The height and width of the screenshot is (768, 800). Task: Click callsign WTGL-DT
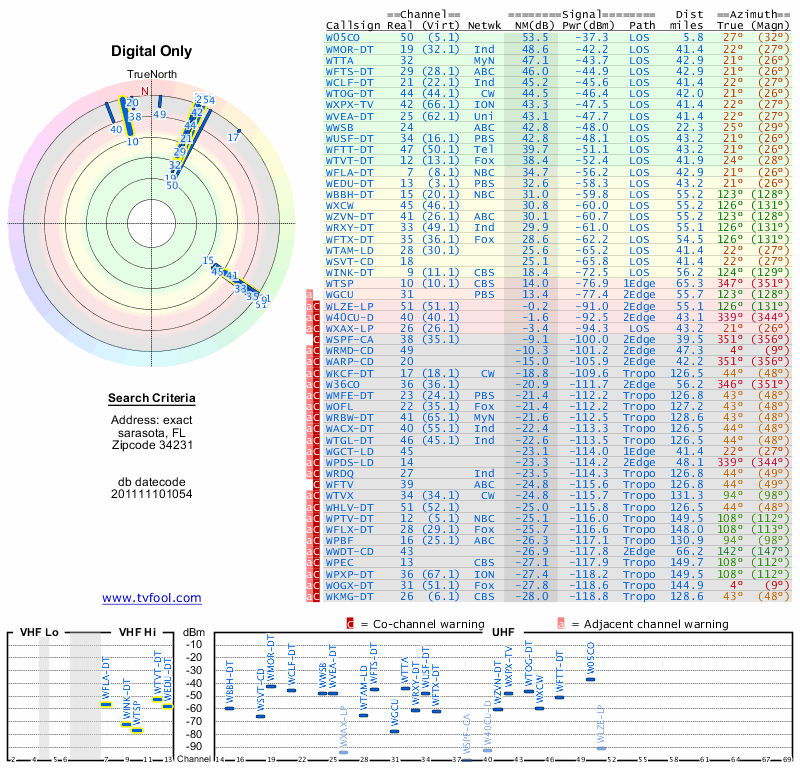click(x=349, y=440)
